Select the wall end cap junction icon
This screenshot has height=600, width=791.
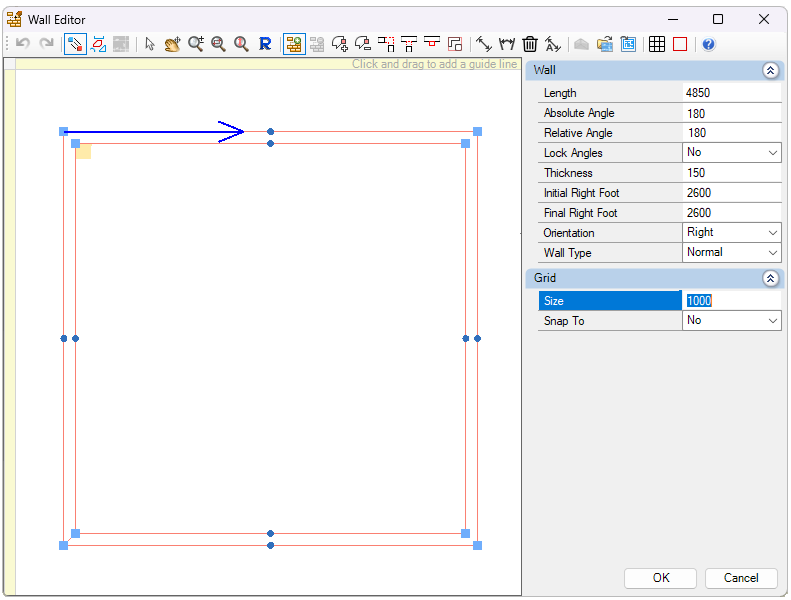432,42
